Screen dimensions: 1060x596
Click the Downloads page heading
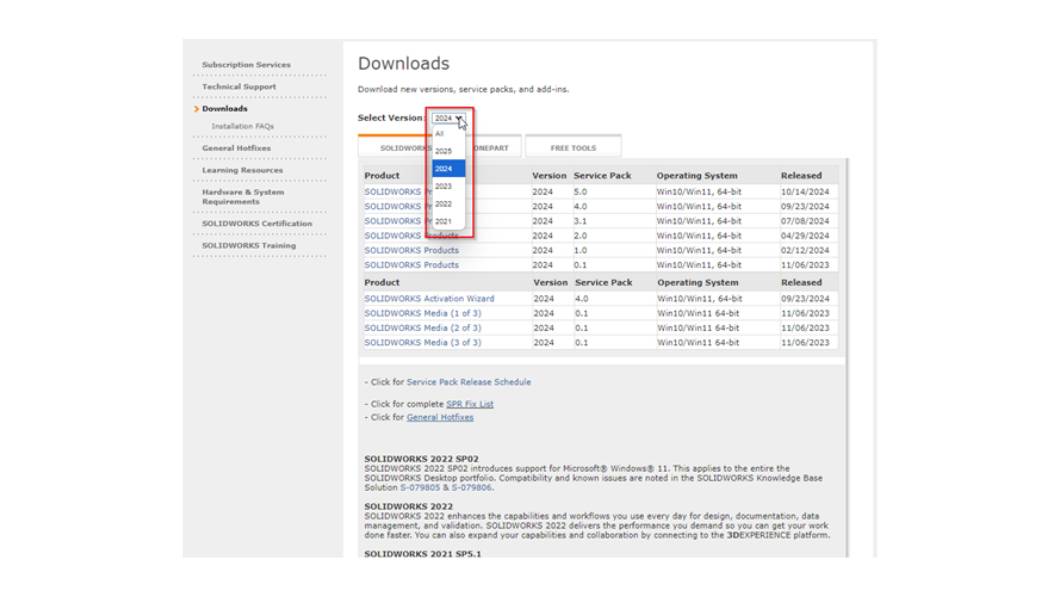[404, 64]
